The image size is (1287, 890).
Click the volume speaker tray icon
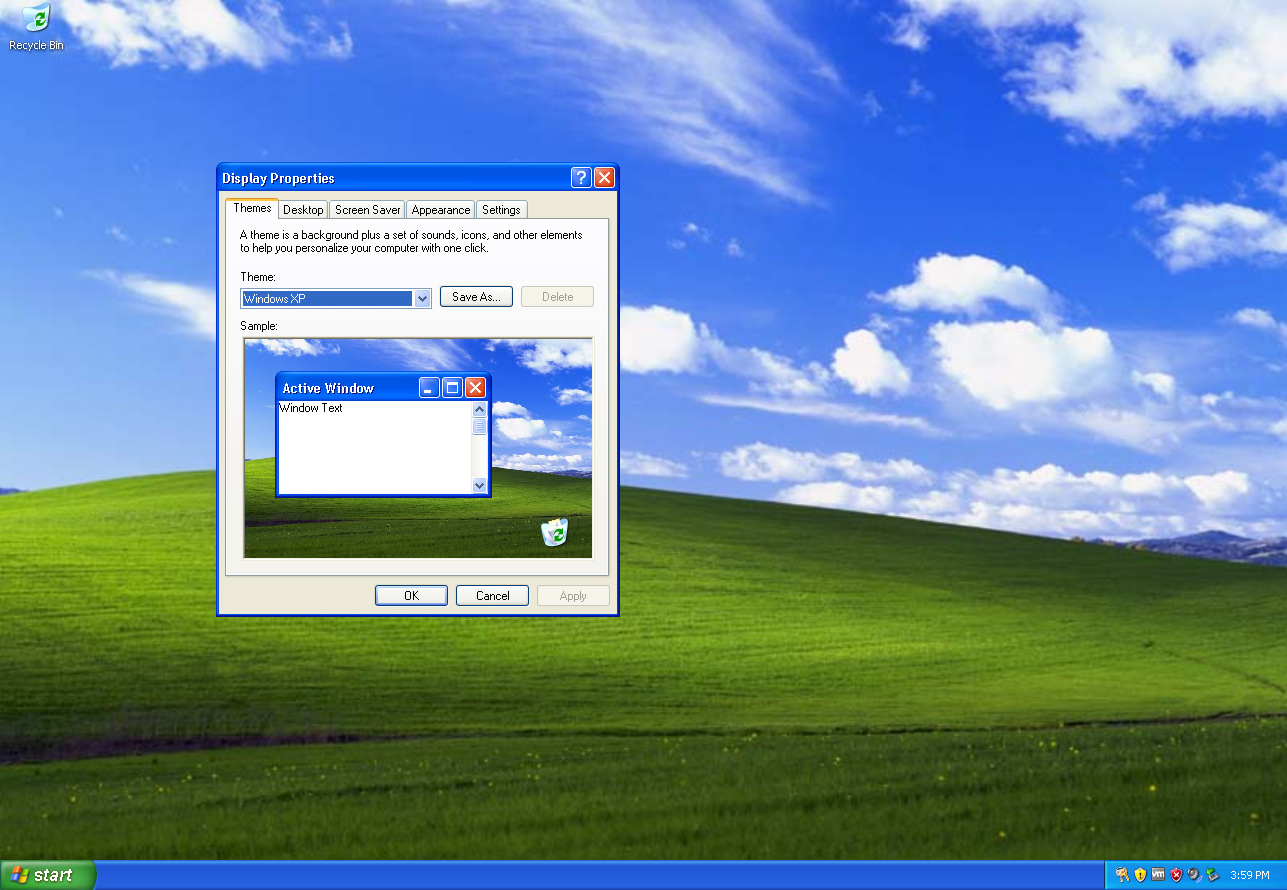(1194, 875)
